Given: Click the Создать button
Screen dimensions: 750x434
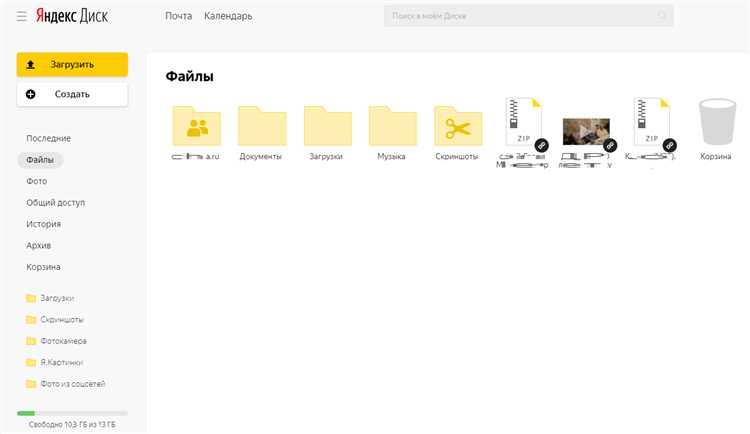Looking at the screenshot, I should 72,94.
